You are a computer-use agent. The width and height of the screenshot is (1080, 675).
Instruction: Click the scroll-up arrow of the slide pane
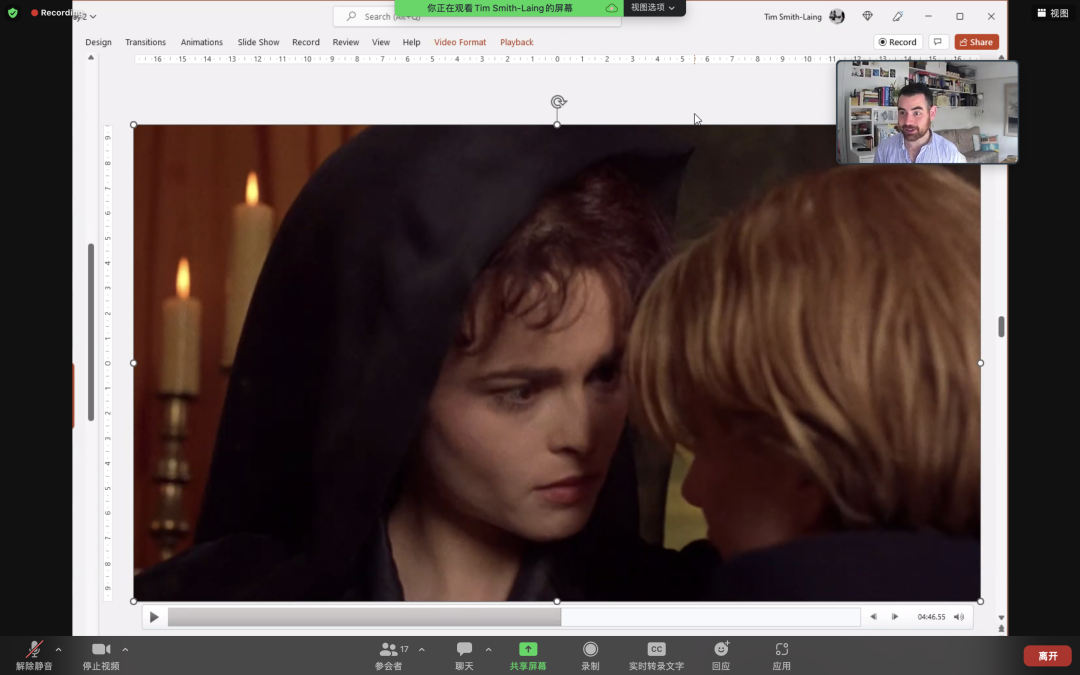click(x=91, y=58)
